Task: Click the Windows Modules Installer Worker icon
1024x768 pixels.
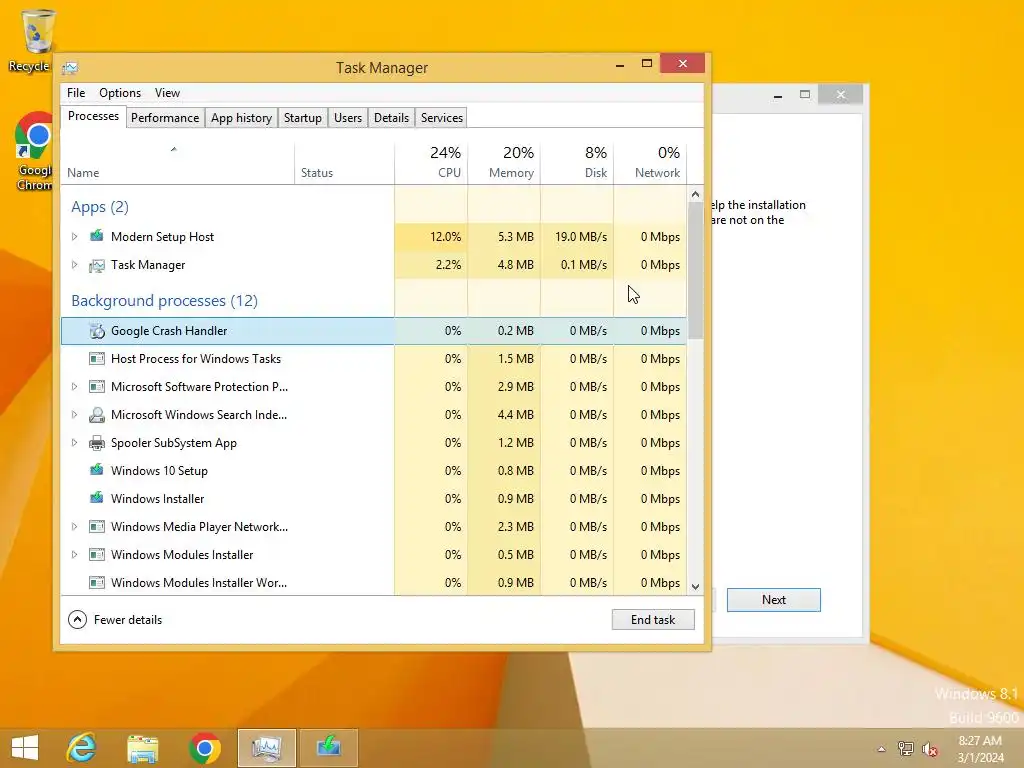Action: [97, 583]
